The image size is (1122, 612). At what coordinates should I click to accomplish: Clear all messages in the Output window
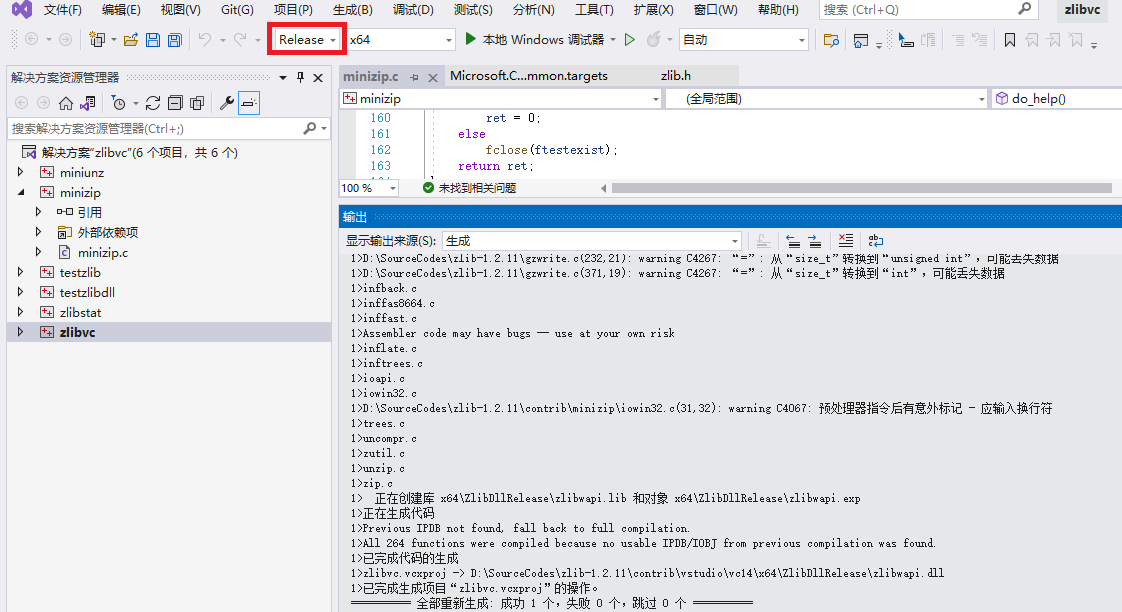(x=845, y=240)
